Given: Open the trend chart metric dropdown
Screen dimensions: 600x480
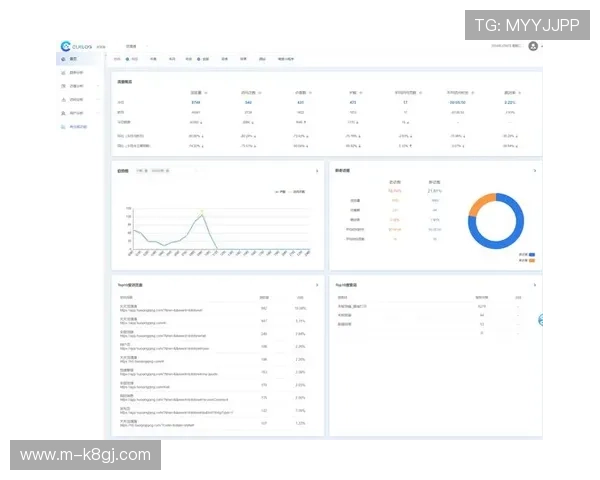Looking at the screenshot, I should (142, 171).
